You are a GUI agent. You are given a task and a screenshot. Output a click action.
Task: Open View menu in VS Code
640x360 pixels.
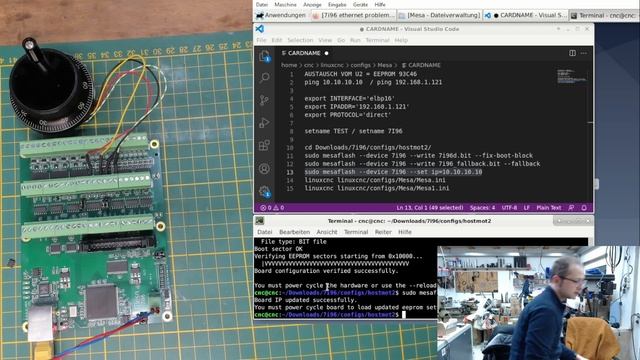[325, 40]
